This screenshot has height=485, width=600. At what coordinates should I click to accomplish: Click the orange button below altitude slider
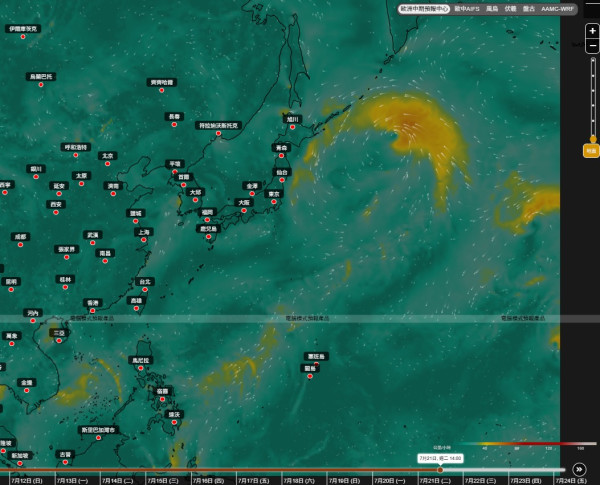tap(591, 151)
